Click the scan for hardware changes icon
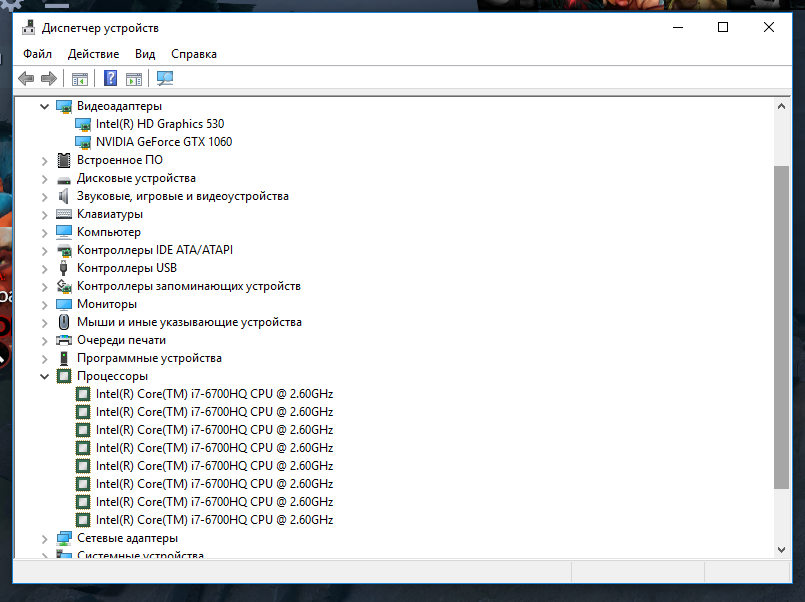The image size is (805, 602). [165, 79]
